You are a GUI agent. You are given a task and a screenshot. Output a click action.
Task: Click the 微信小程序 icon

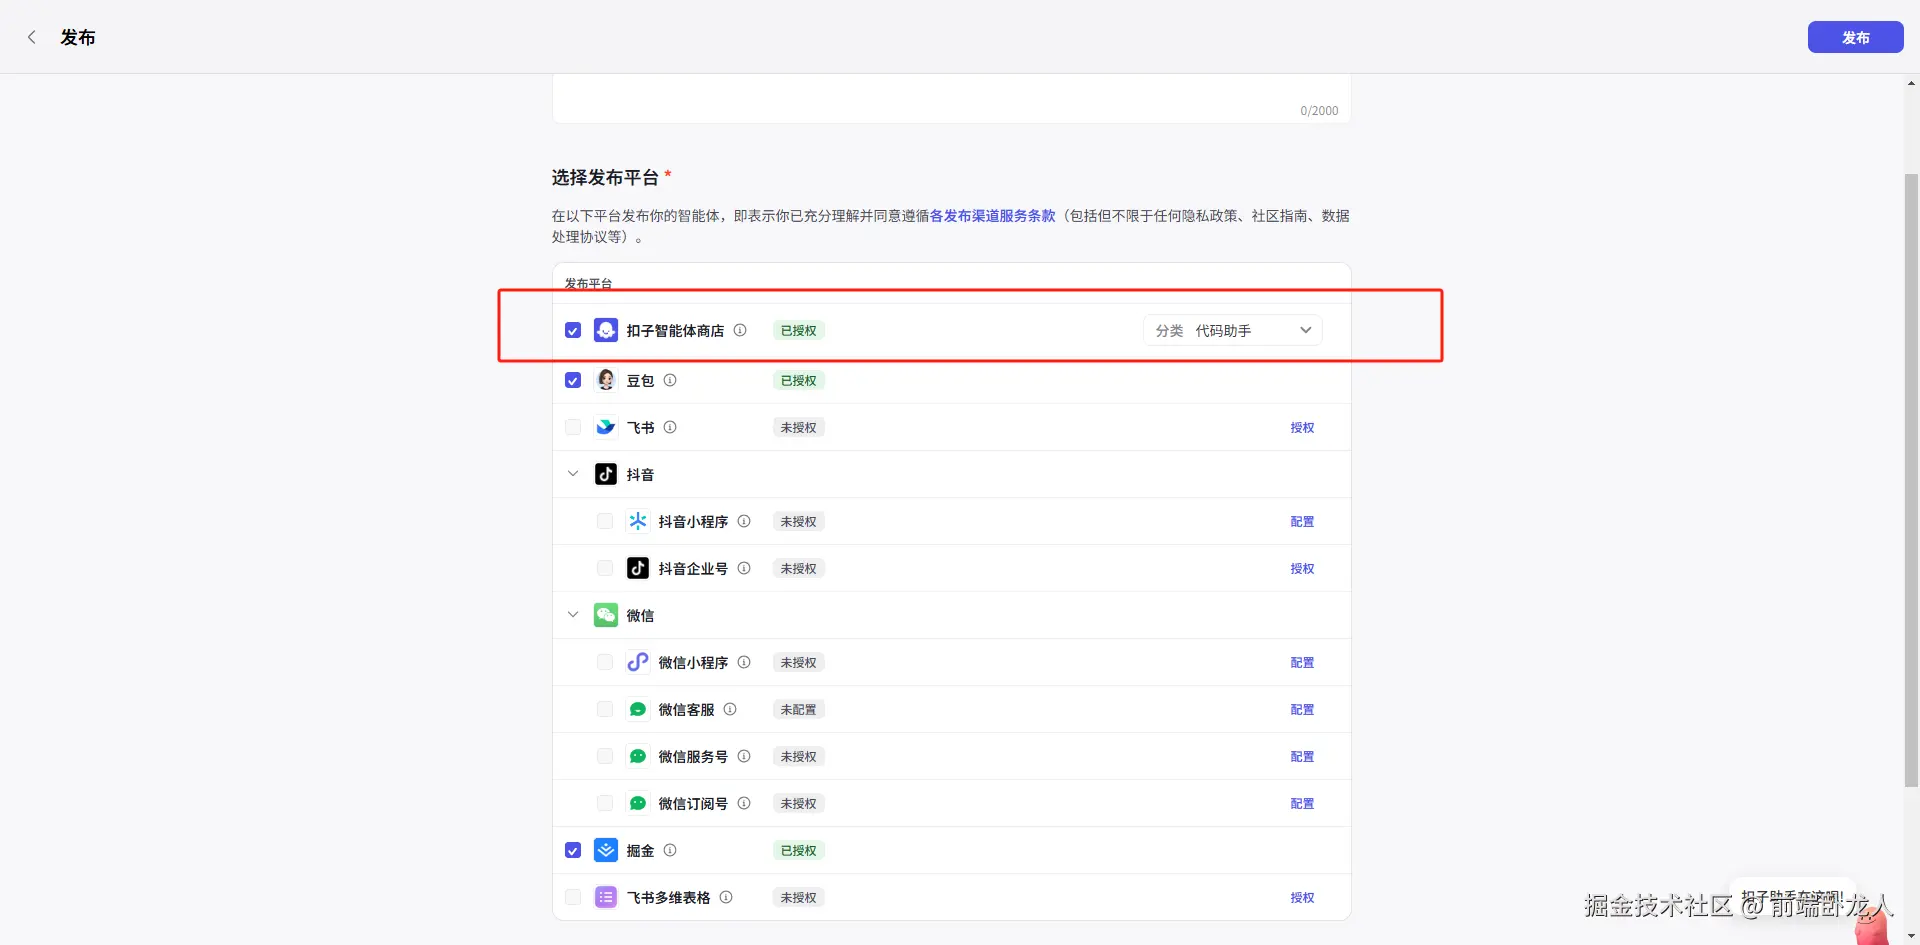click(x=638, y=662)
